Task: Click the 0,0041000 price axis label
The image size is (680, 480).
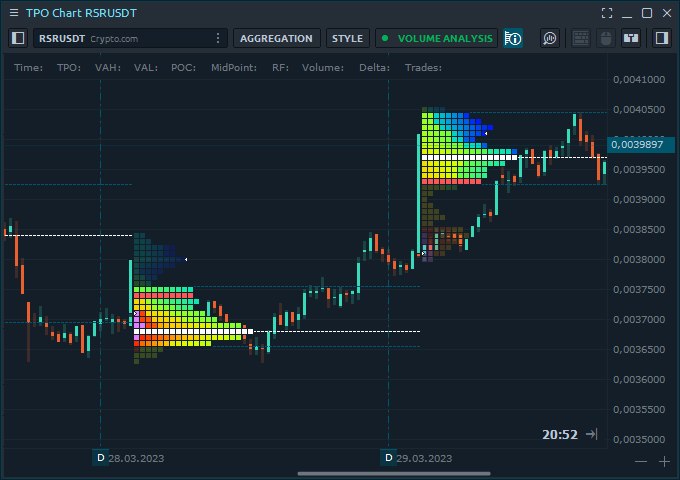Action: (639, 79)
